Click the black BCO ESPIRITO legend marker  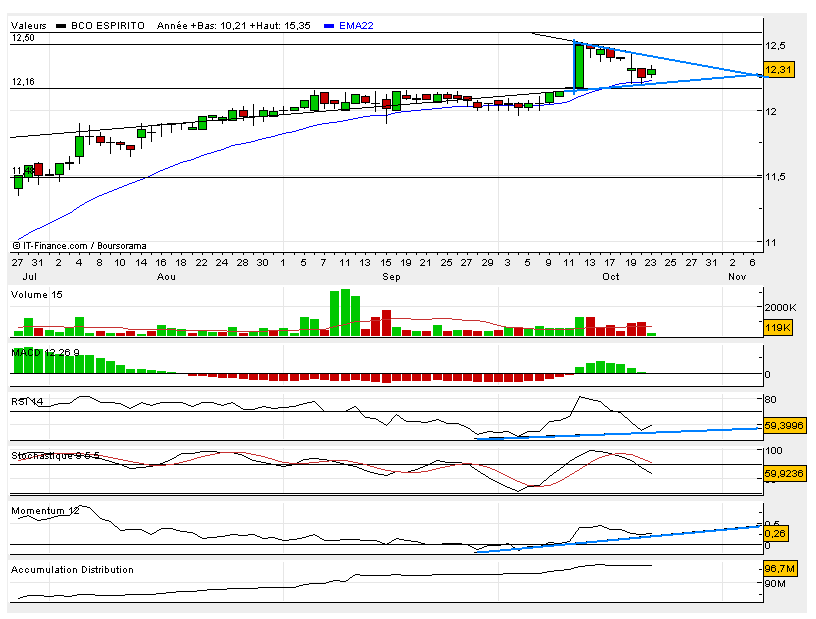(x=61, y=26)
